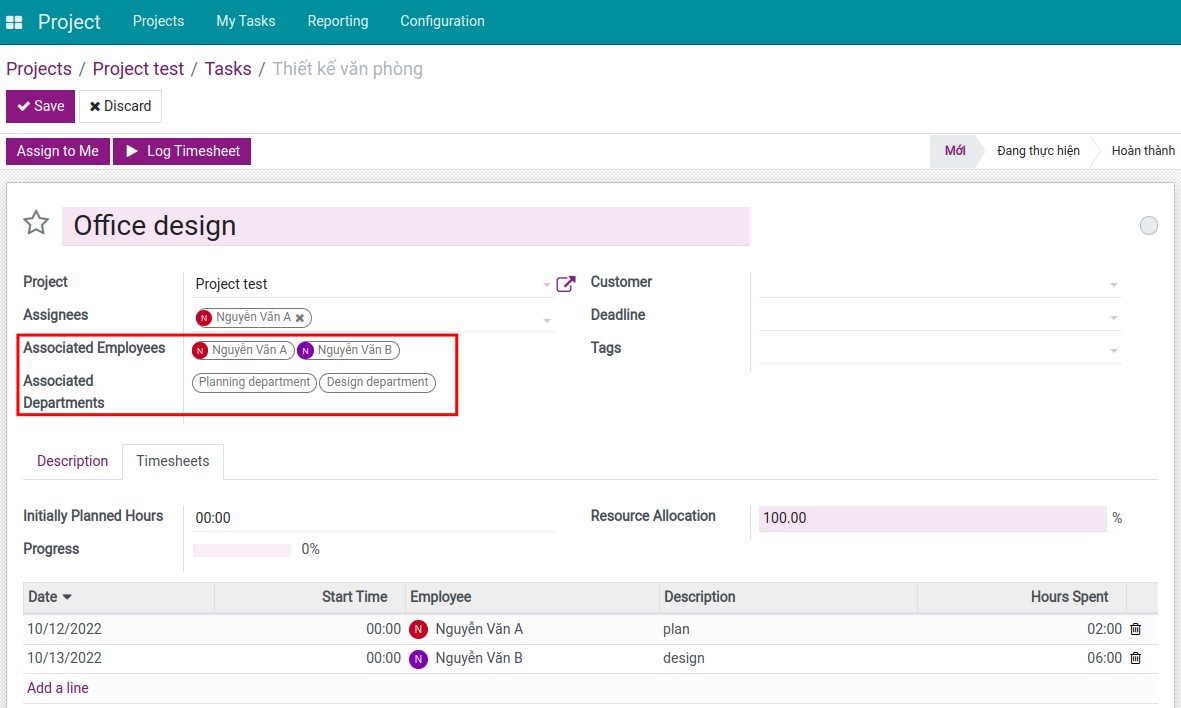Star the Office design task as favorite
1181x708 pixels.
(36, 223)
